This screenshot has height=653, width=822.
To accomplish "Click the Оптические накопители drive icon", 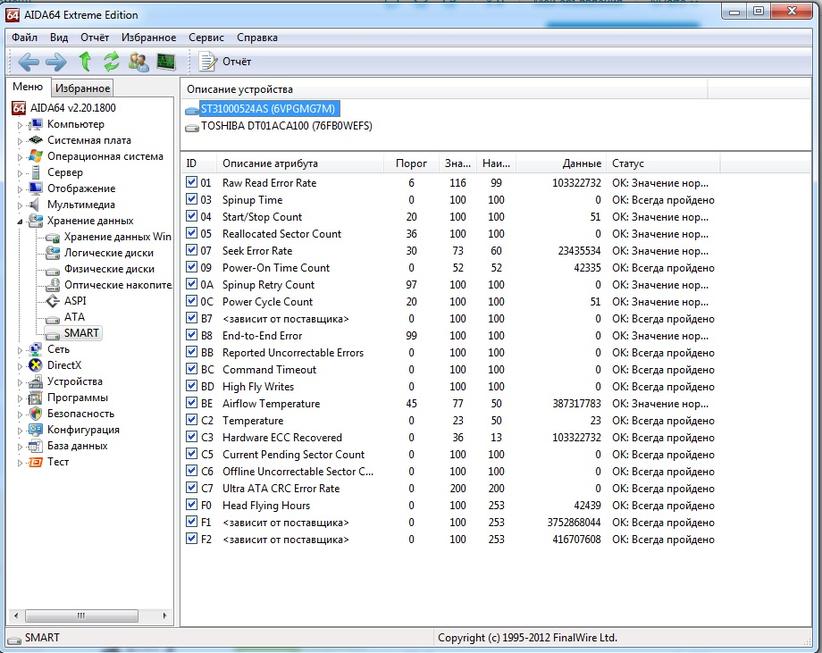I will (x=52, y=285).
